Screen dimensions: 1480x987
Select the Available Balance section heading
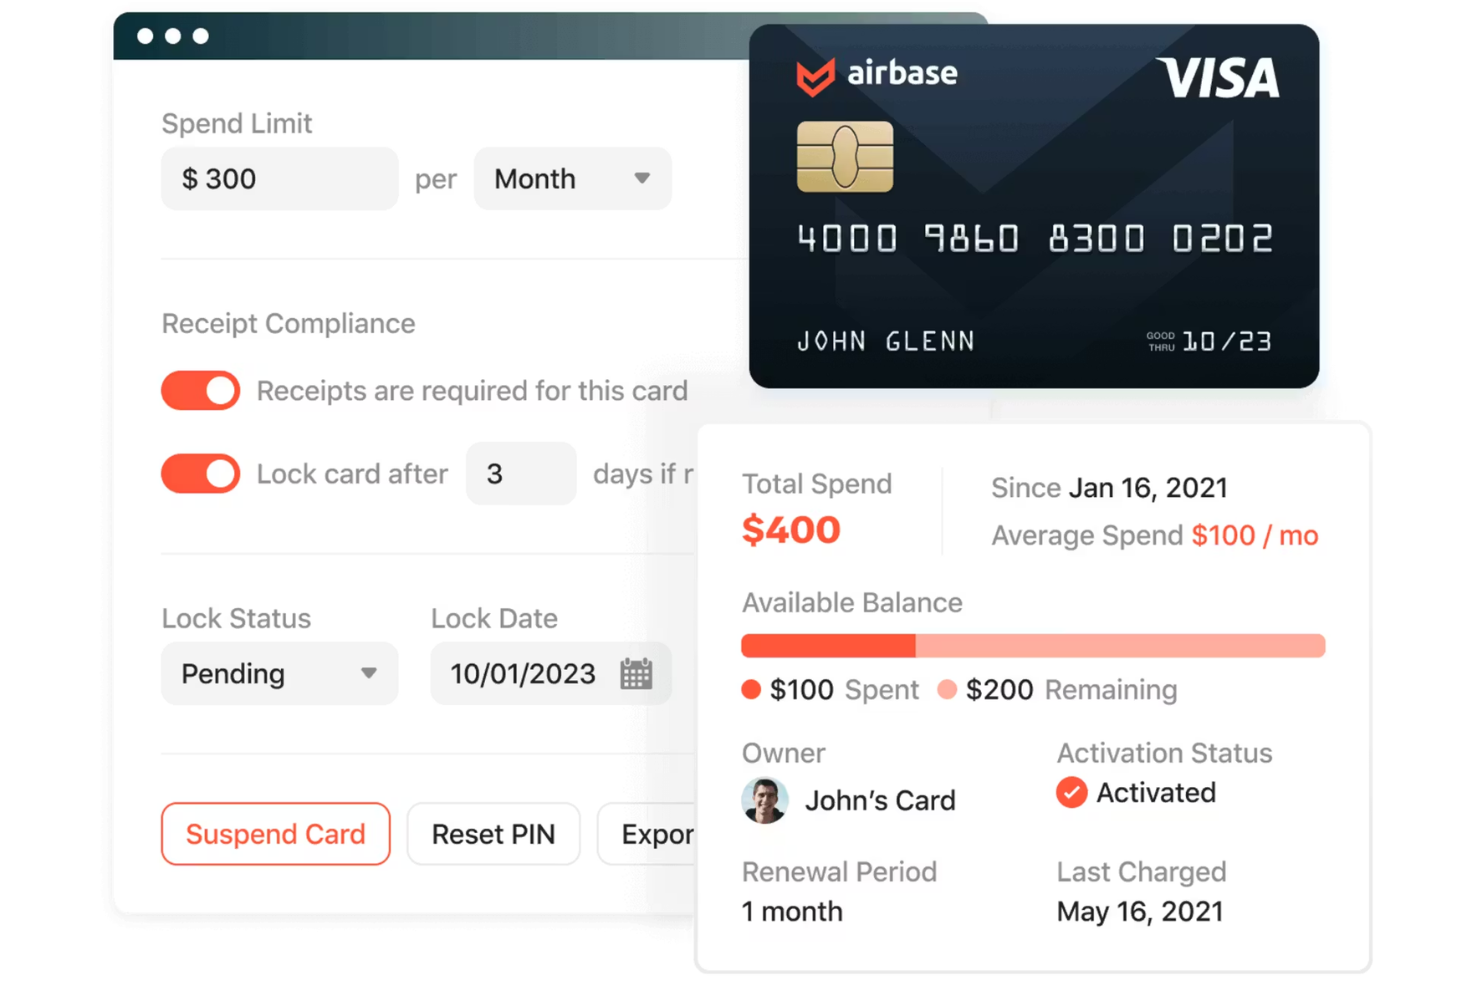coord(851,602)
